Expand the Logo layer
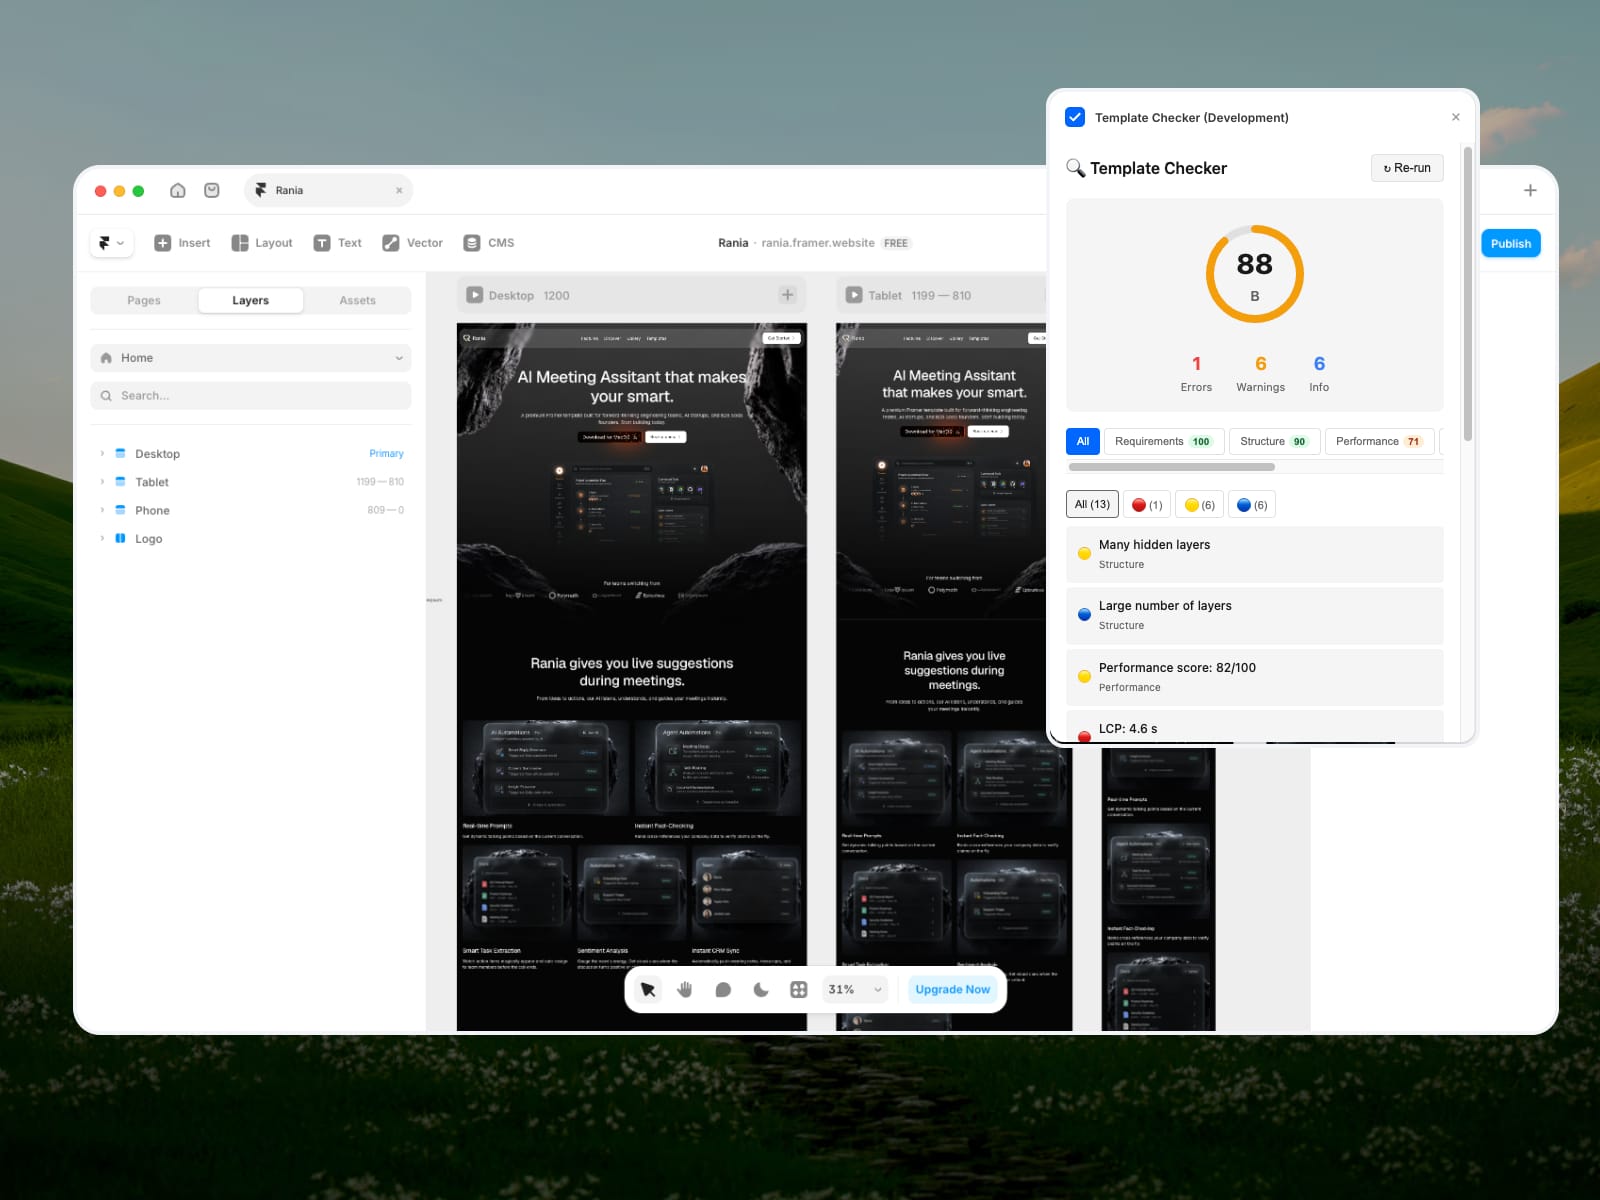This screenshot has height=1200, width=1600. (x=102, y=538)
